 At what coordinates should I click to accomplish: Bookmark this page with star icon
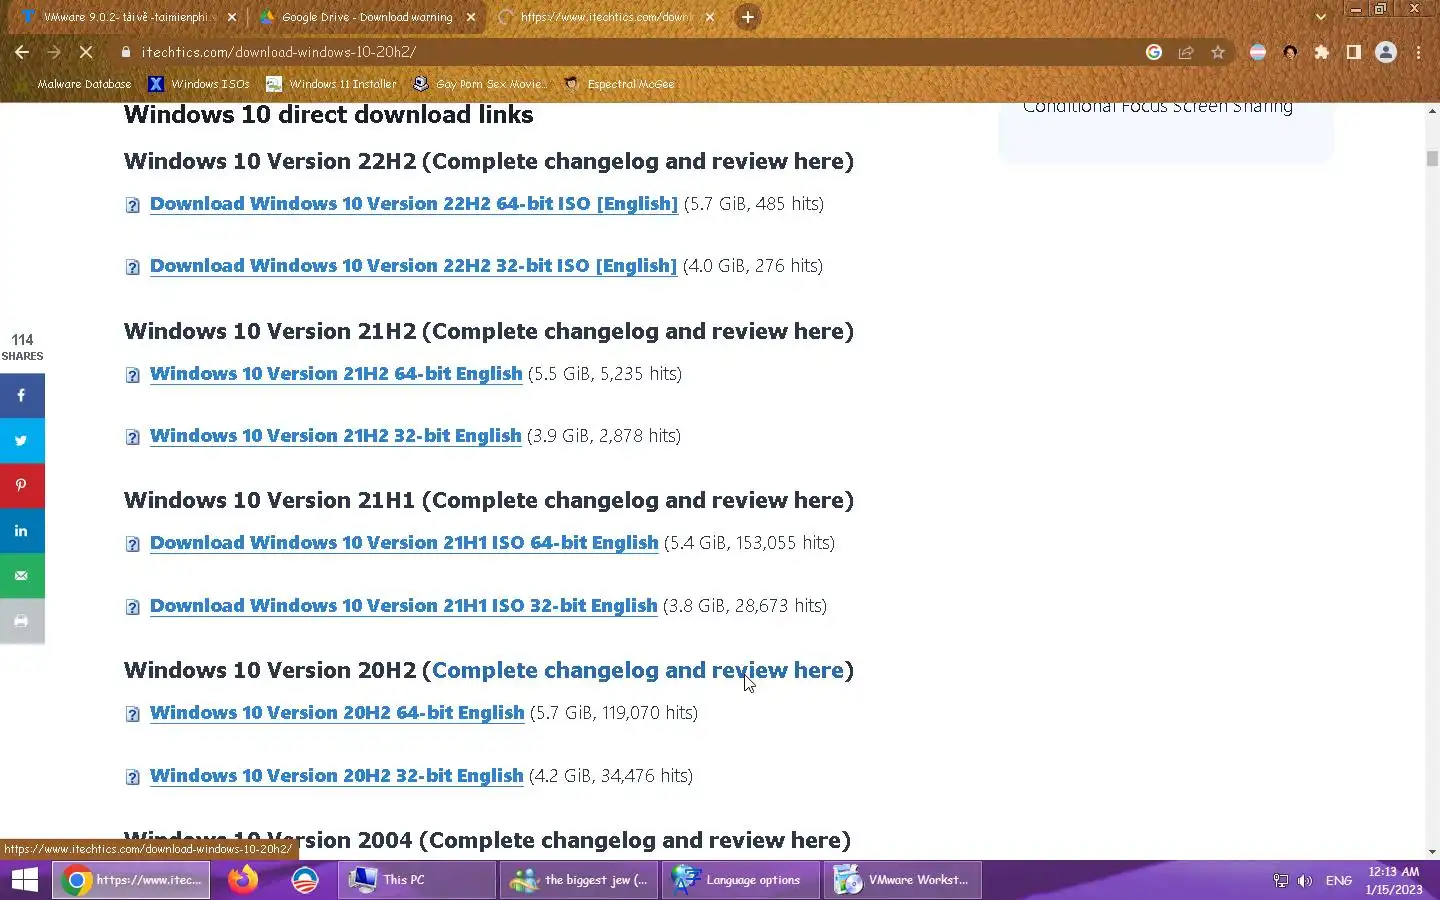click(x=1218, y=52)
